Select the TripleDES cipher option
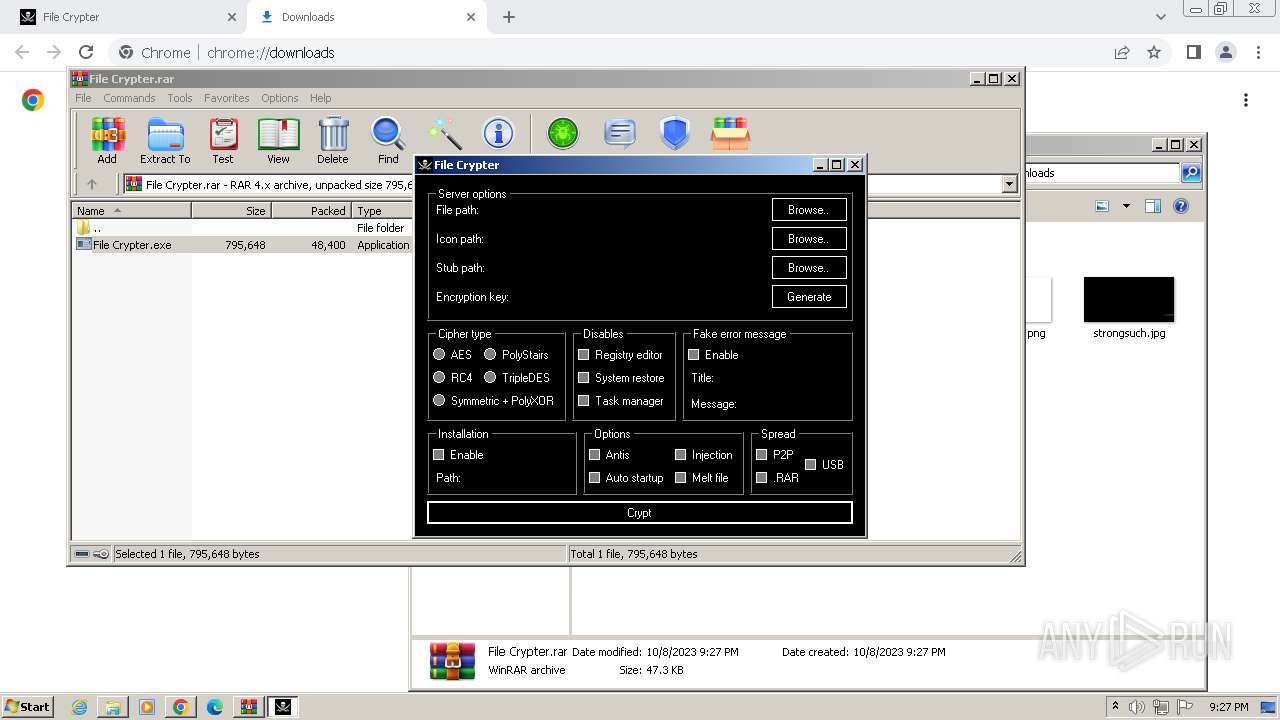Image resolution: width=1280 pixels, height=720 pixels. click(x=490, y=377)
